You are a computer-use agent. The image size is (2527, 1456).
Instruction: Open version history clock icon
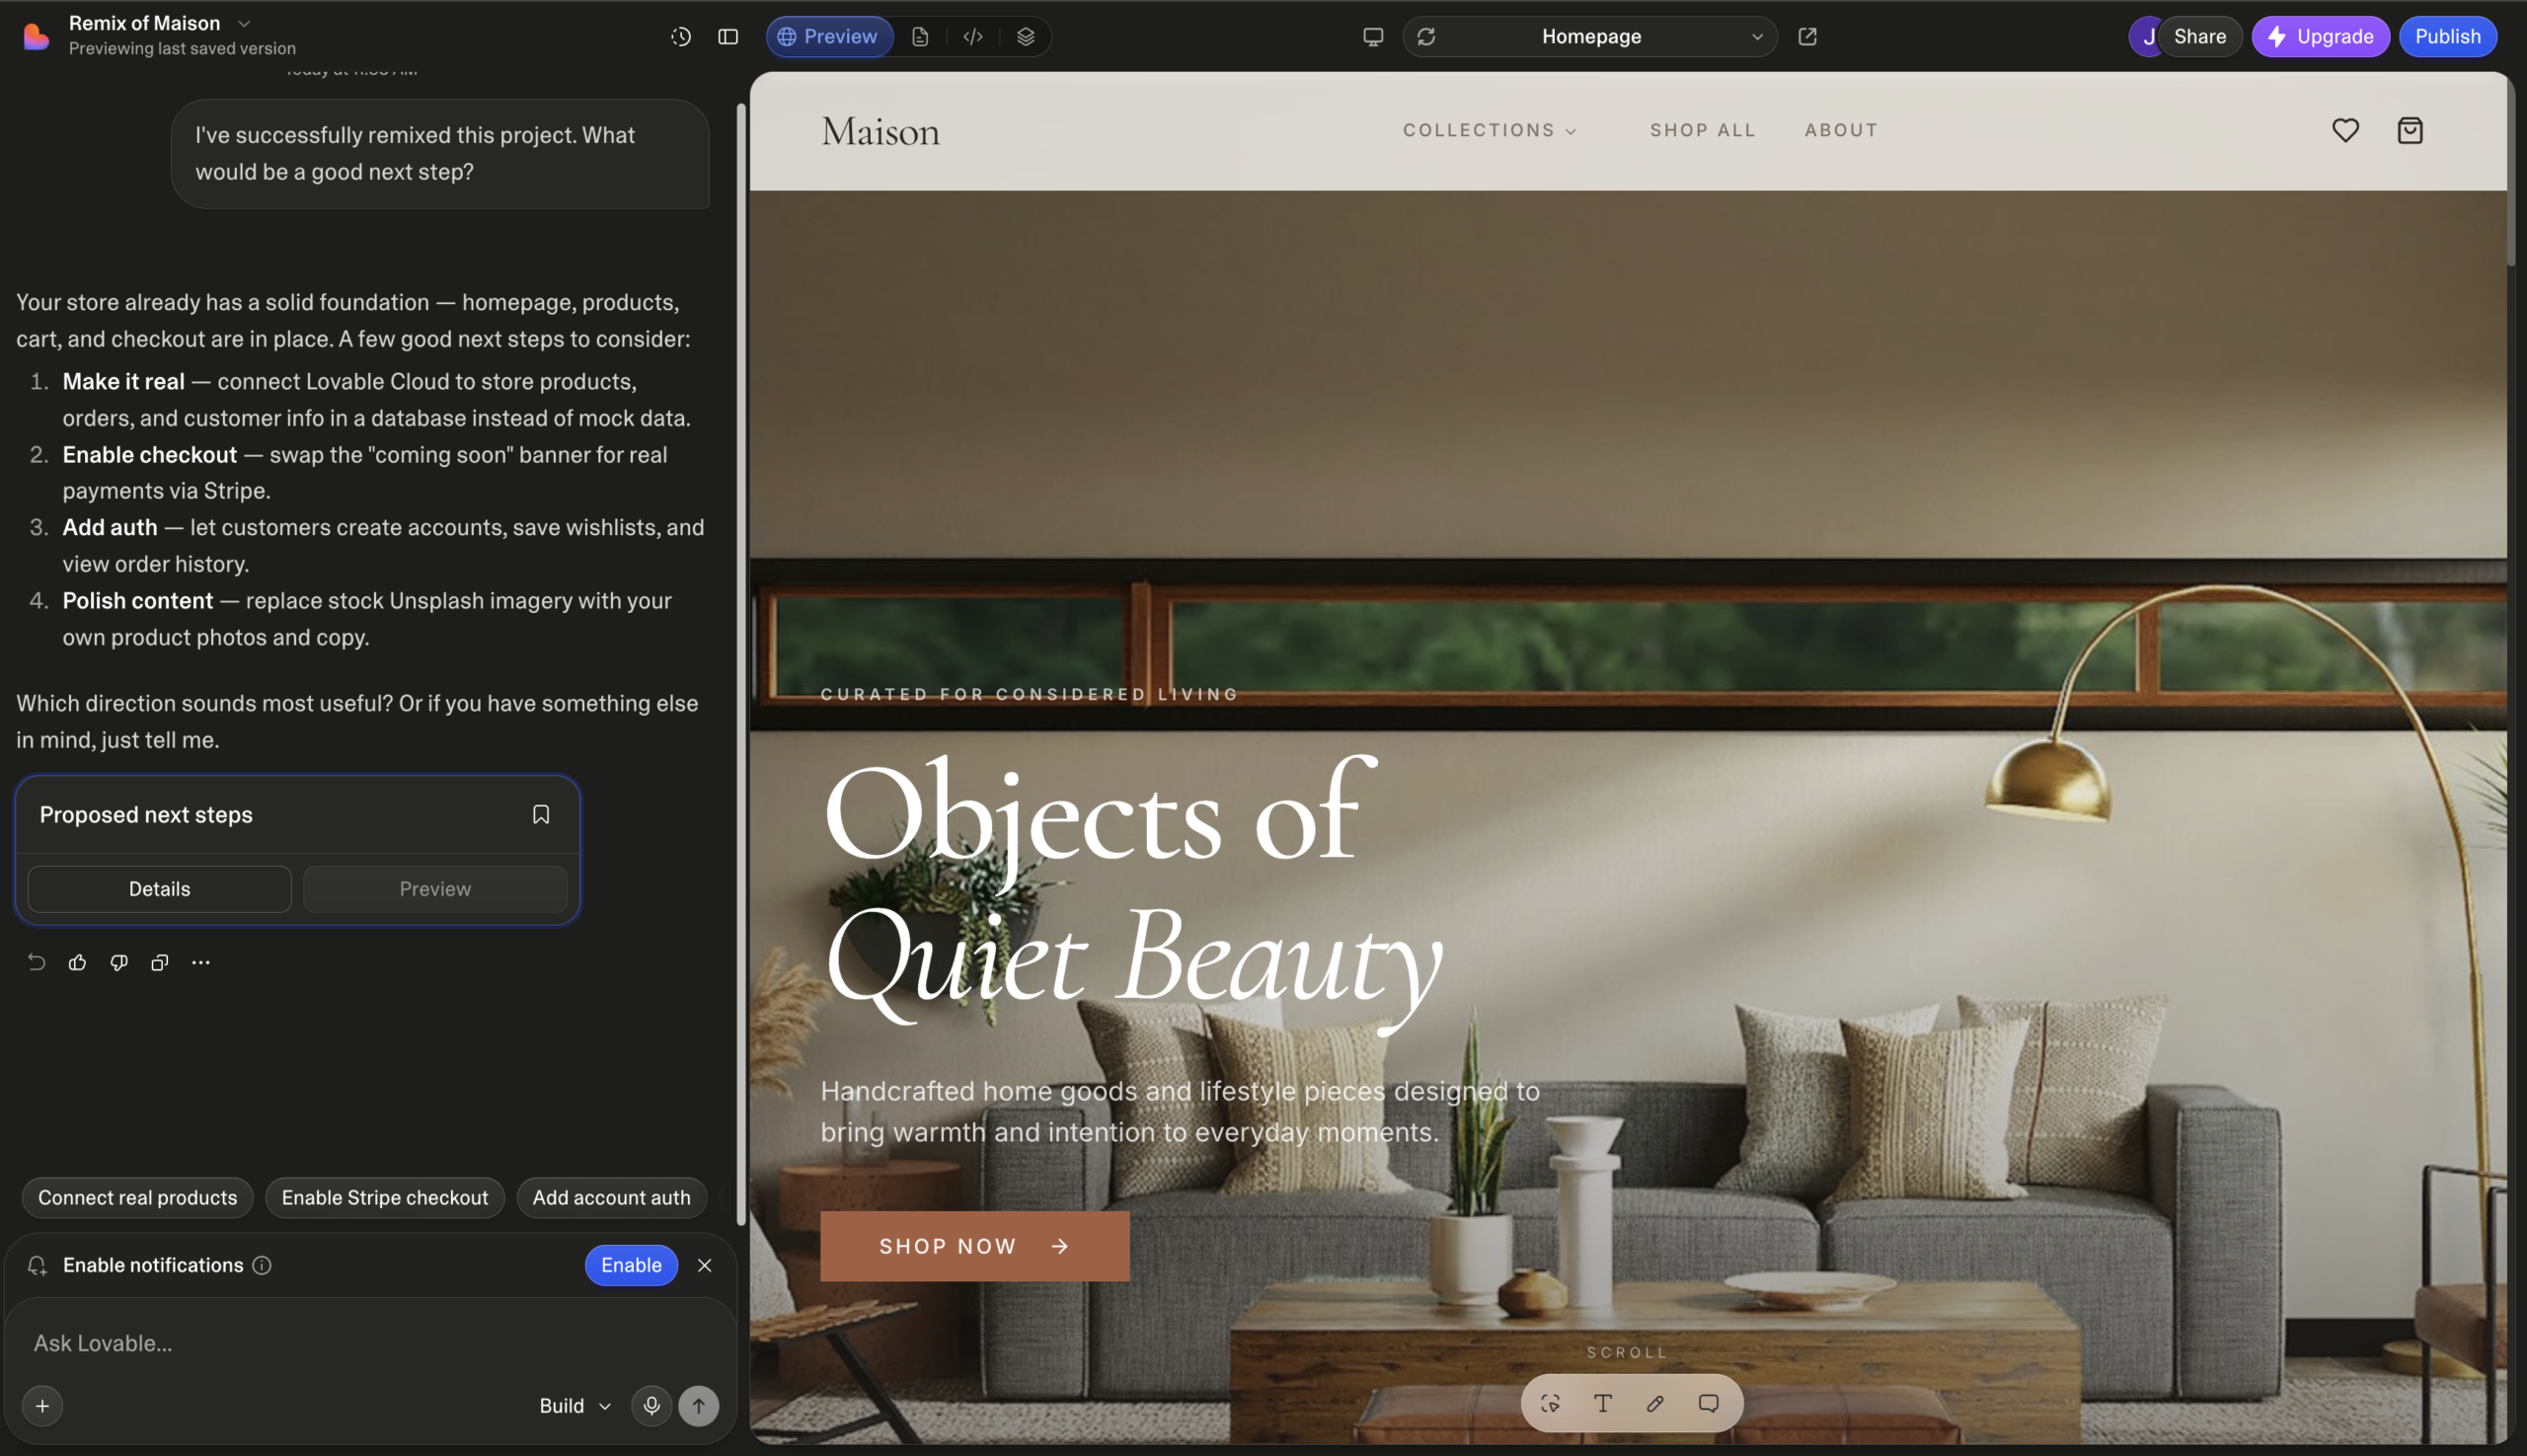(x=681, y=36)
